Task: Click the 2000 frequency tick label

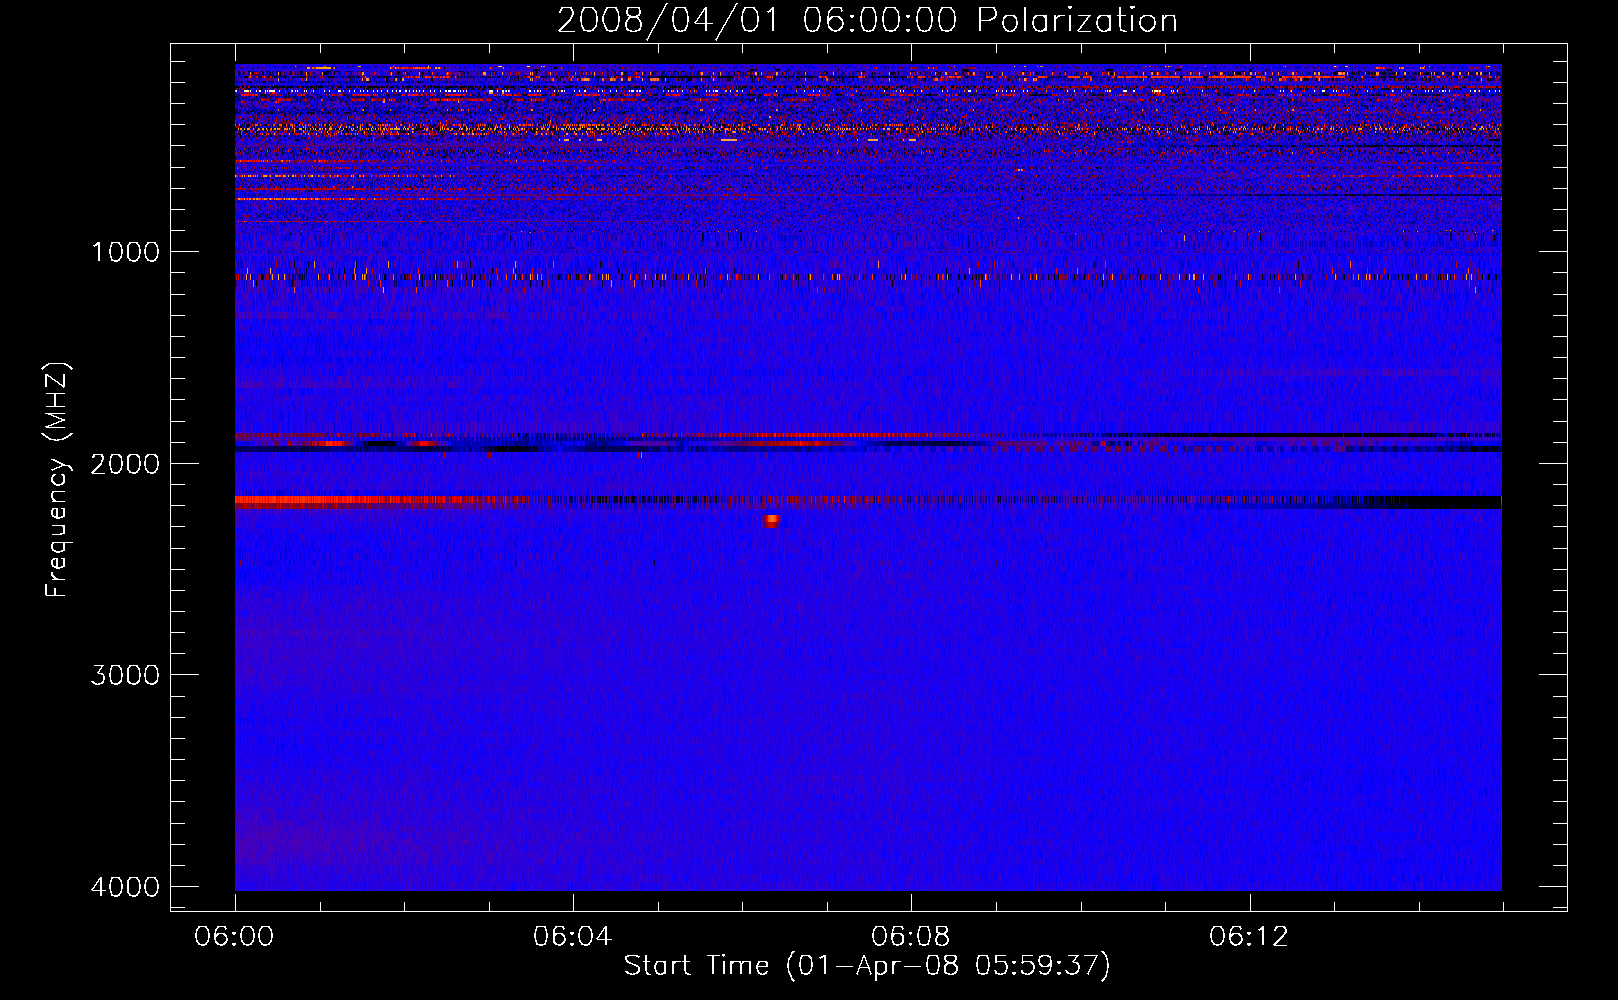Action: point(125,464)
